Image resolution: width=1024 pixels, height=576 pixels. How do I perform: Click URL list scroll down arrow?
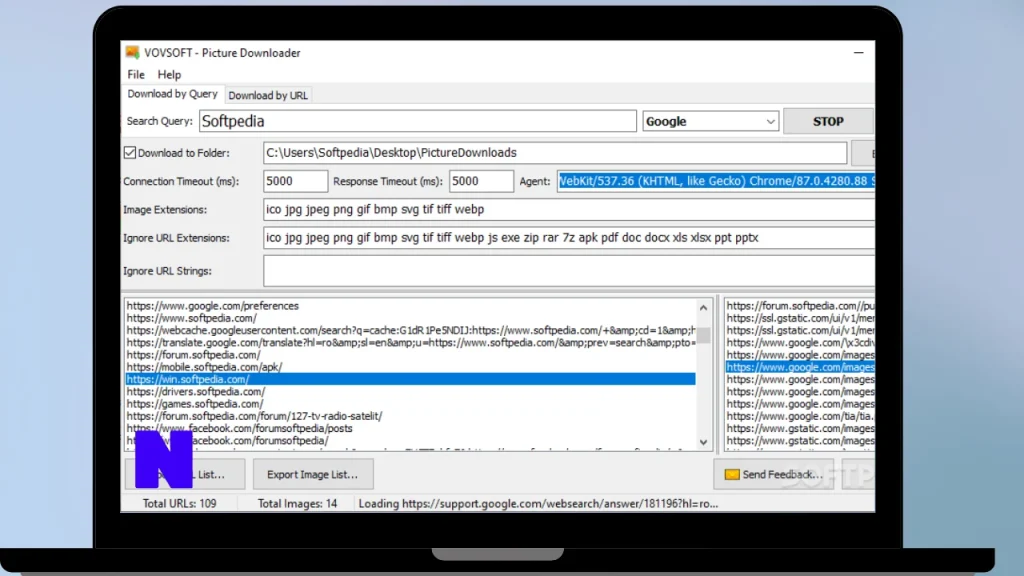pos(703,442)
